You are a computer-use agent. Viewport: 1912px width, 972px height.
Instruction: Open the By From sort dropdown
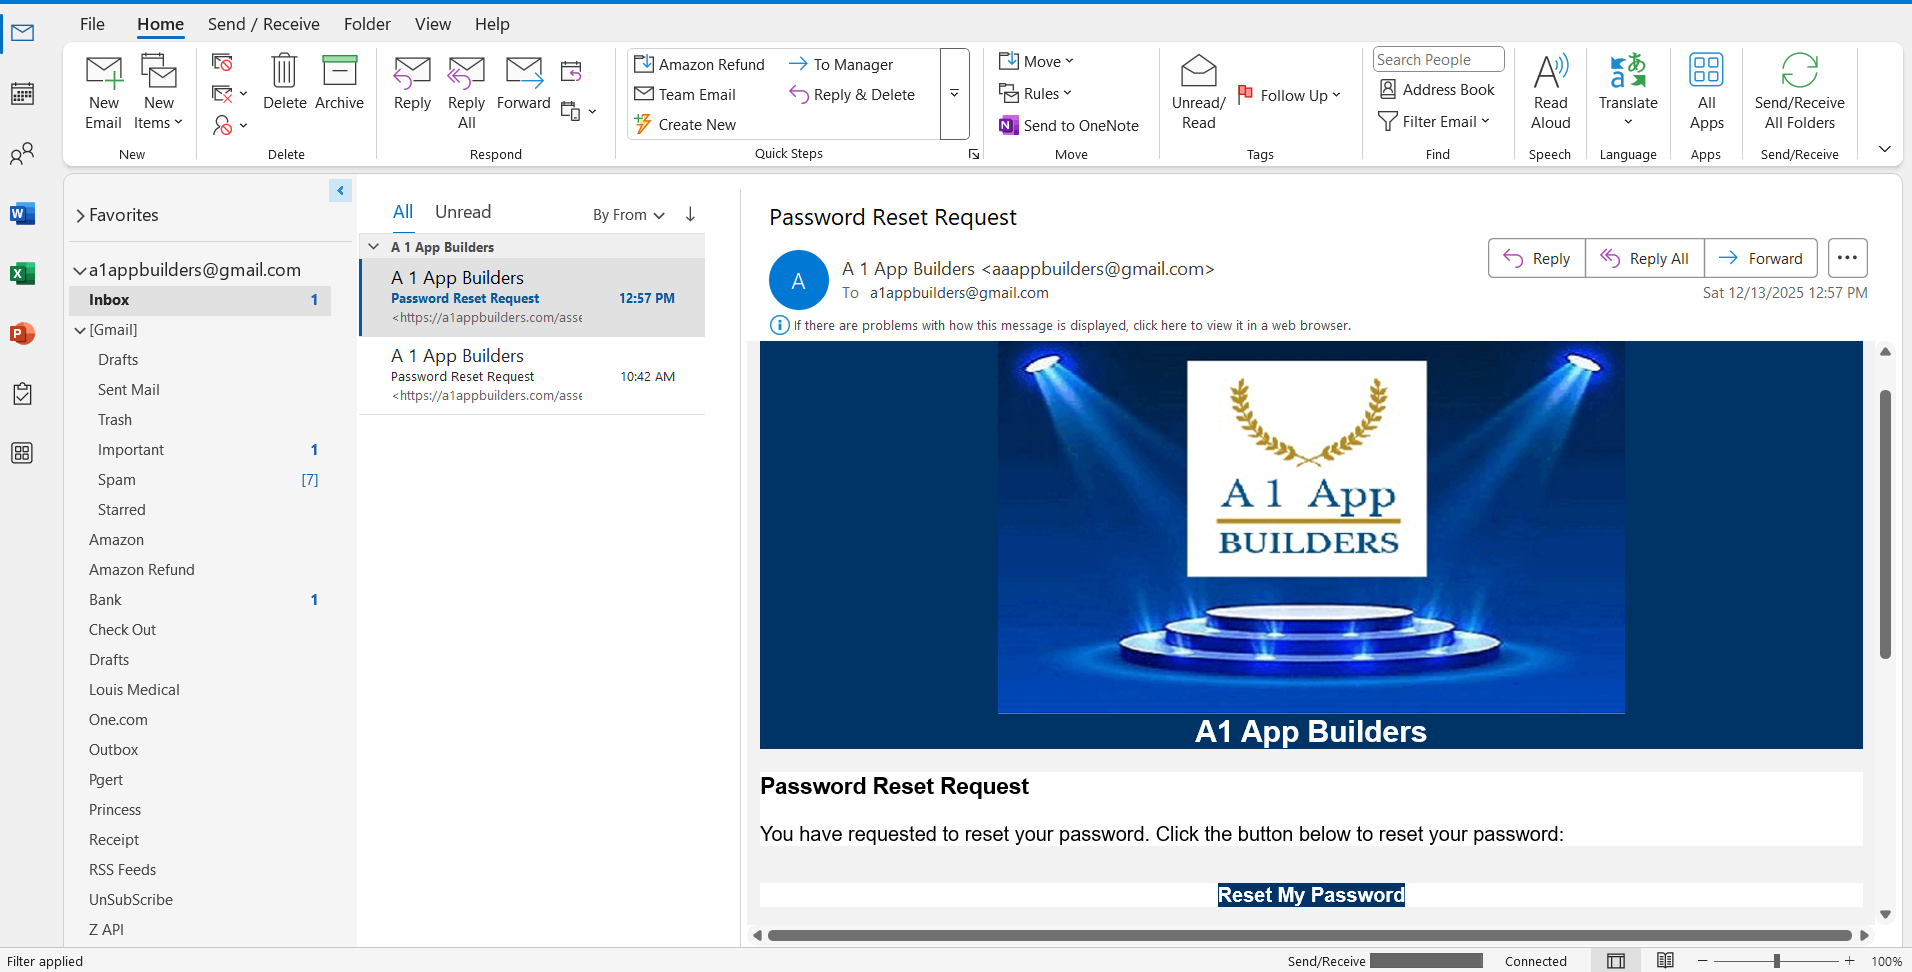(x=627, y=214)
